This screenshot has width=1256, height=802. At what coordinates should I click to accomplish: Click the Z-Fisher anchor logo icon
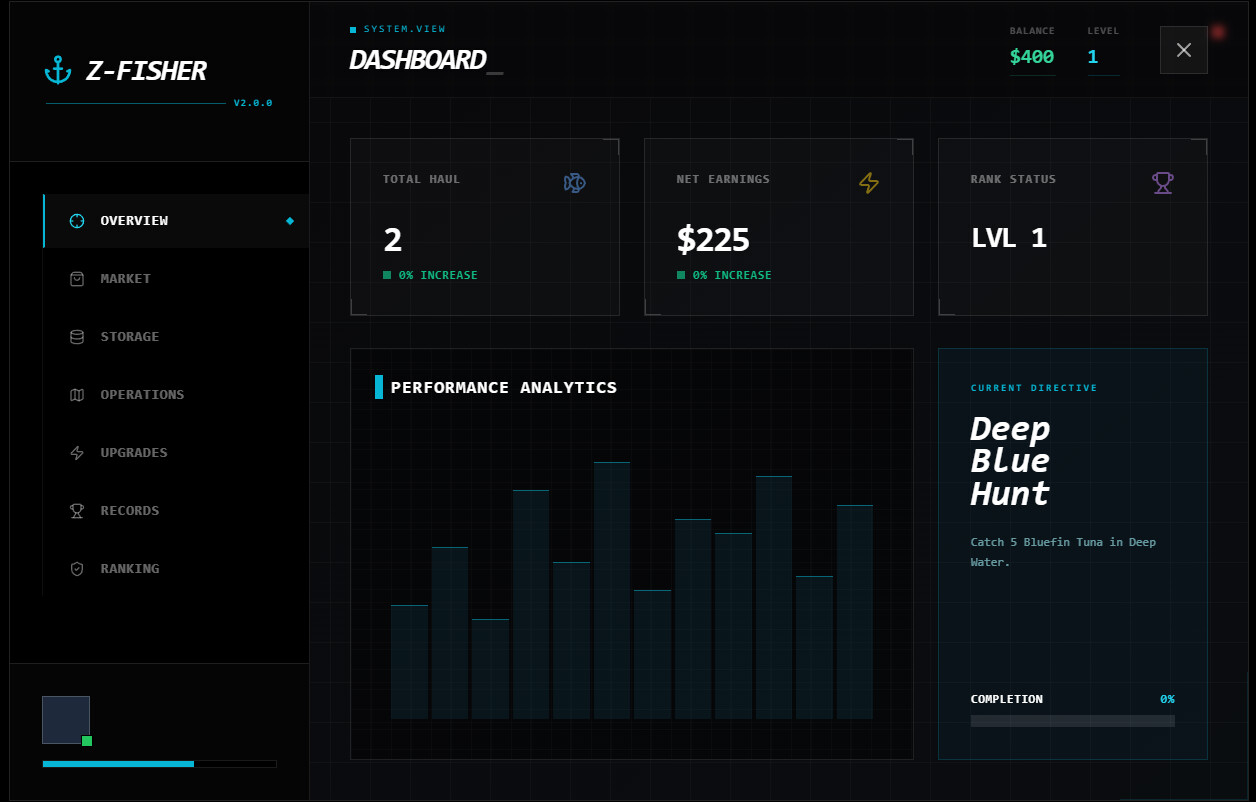point(59,70)
